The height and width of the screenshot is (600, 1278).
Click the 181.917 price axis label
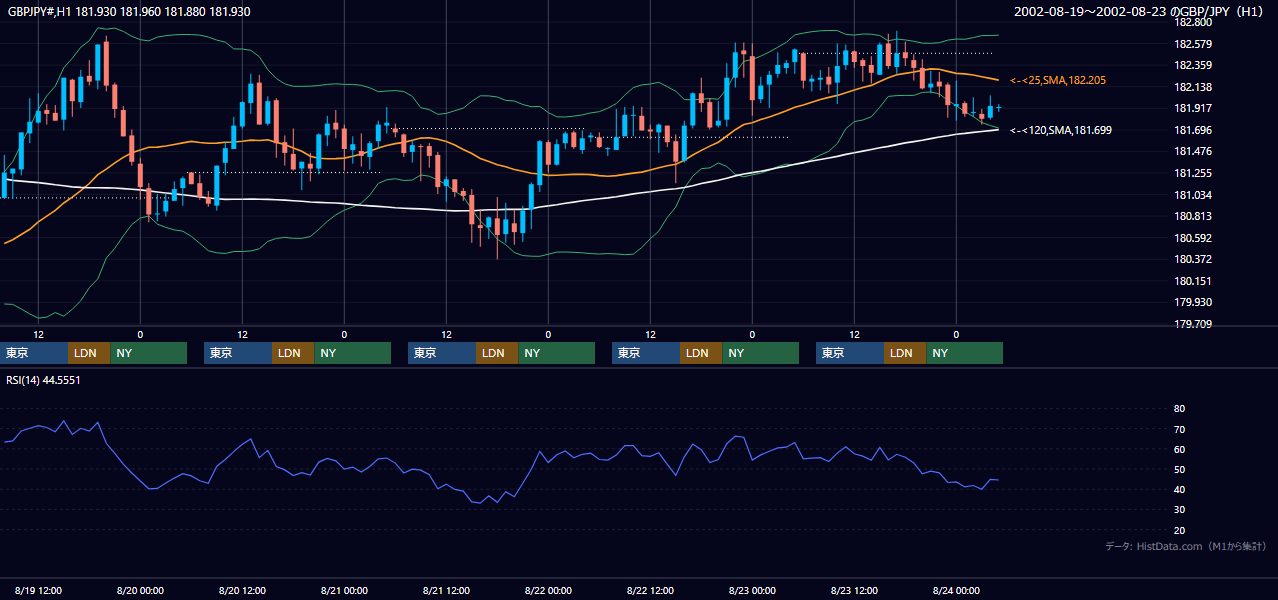pyautogui.click(x=1193, y=108)
